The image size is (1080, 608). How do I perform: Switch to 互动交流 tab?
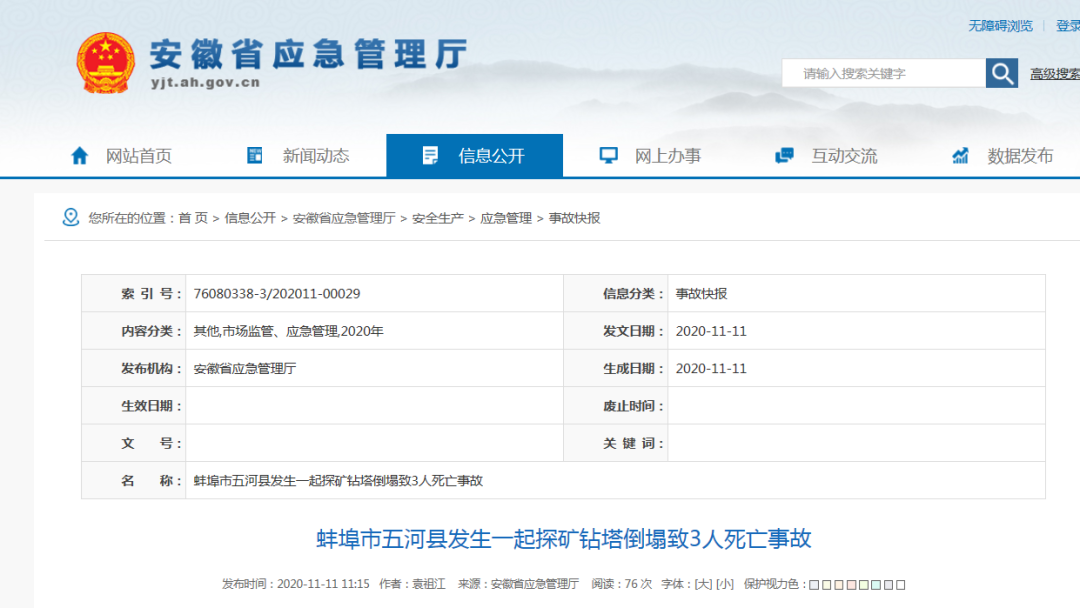tap(827, 156)
